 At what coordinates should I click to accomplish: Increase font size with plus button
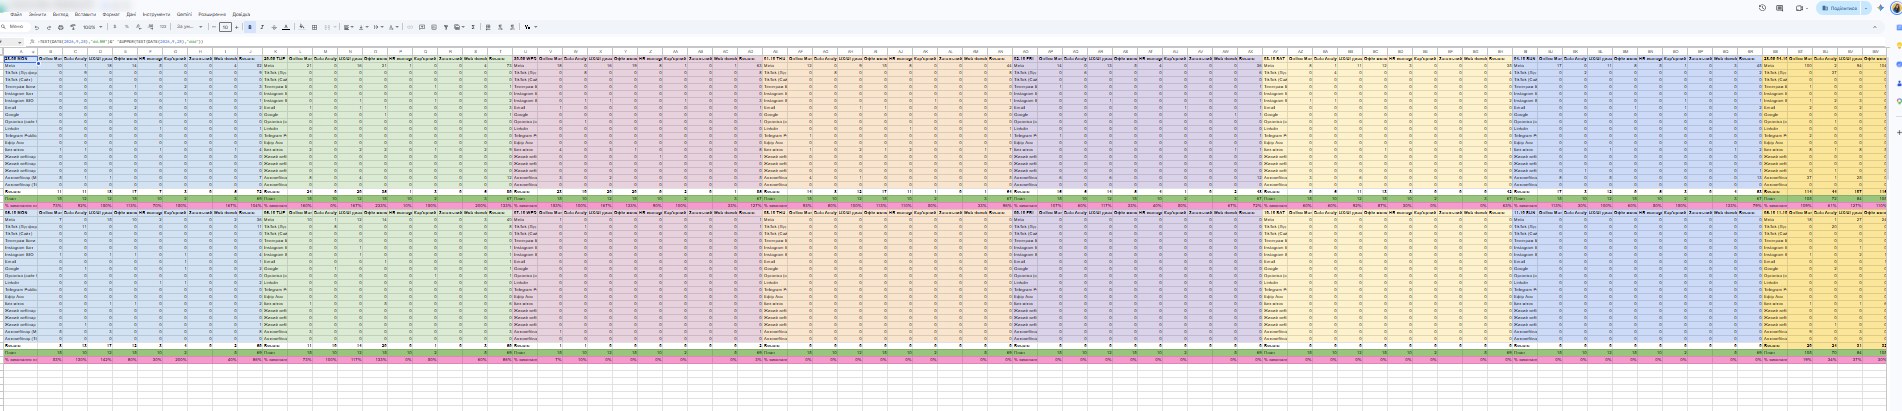click(236, 27)
